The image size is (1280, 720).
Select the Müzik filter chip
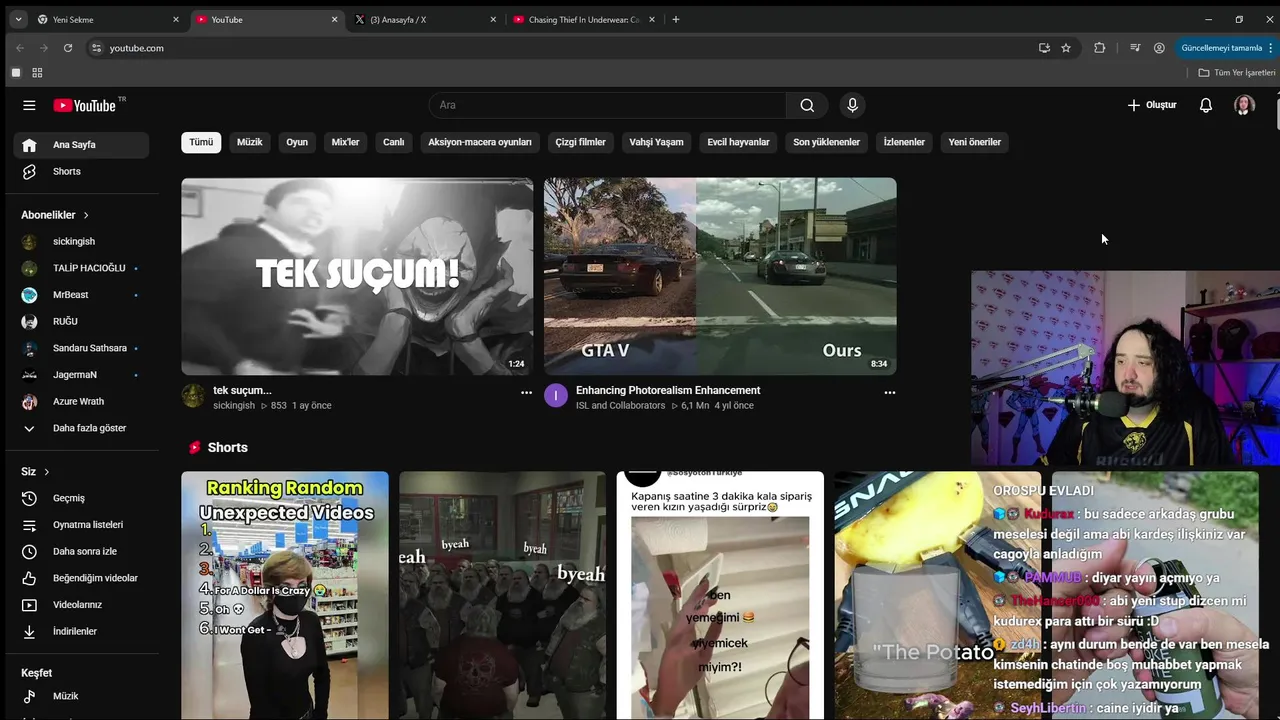pyautogui.click(x=250, y=142)
